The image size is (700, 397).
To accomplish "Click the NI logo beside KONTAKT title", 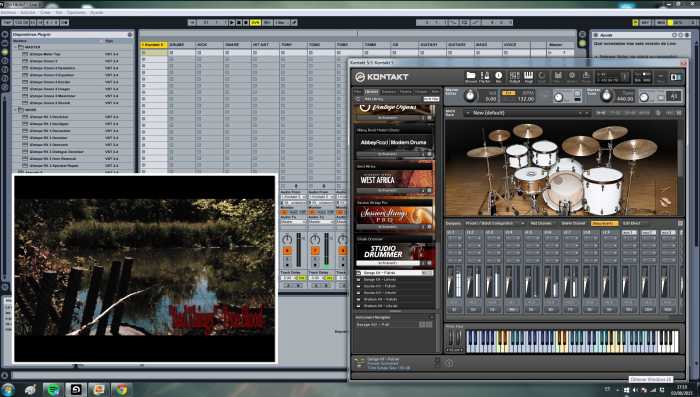I will pos(360,77).
